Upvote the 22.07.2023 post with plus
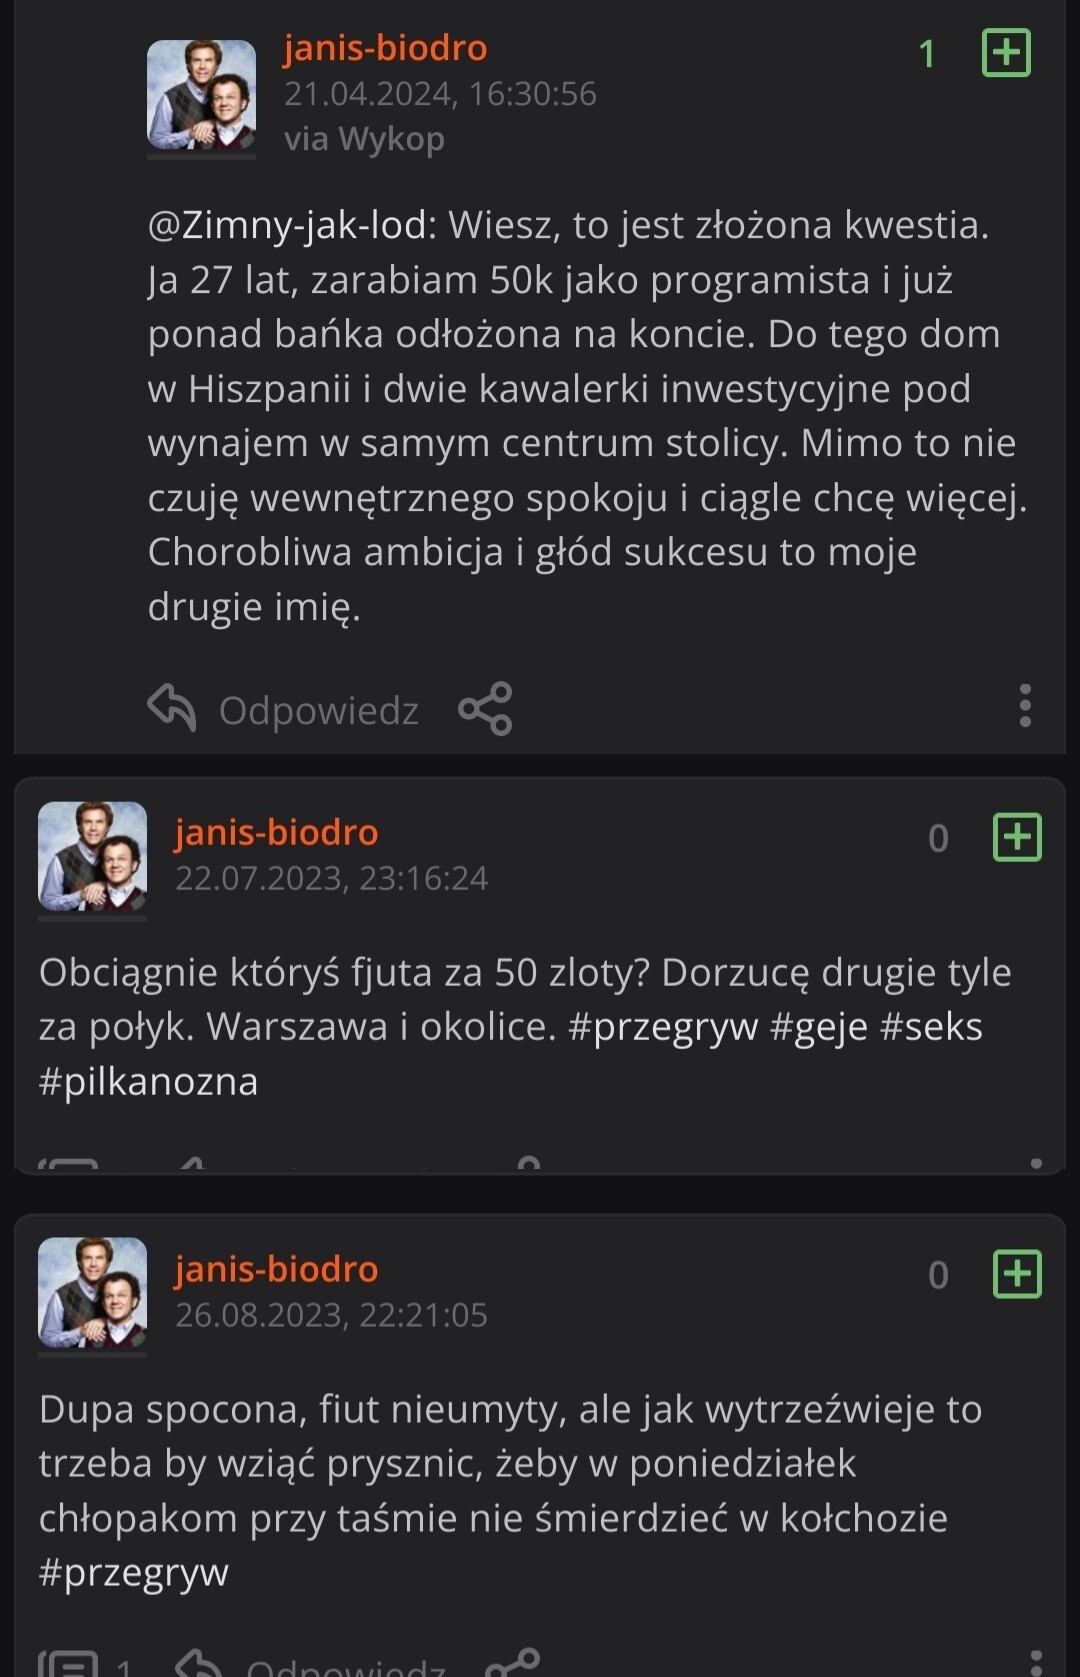This screenshot has width=1080, height=1677. (1017, 837)
